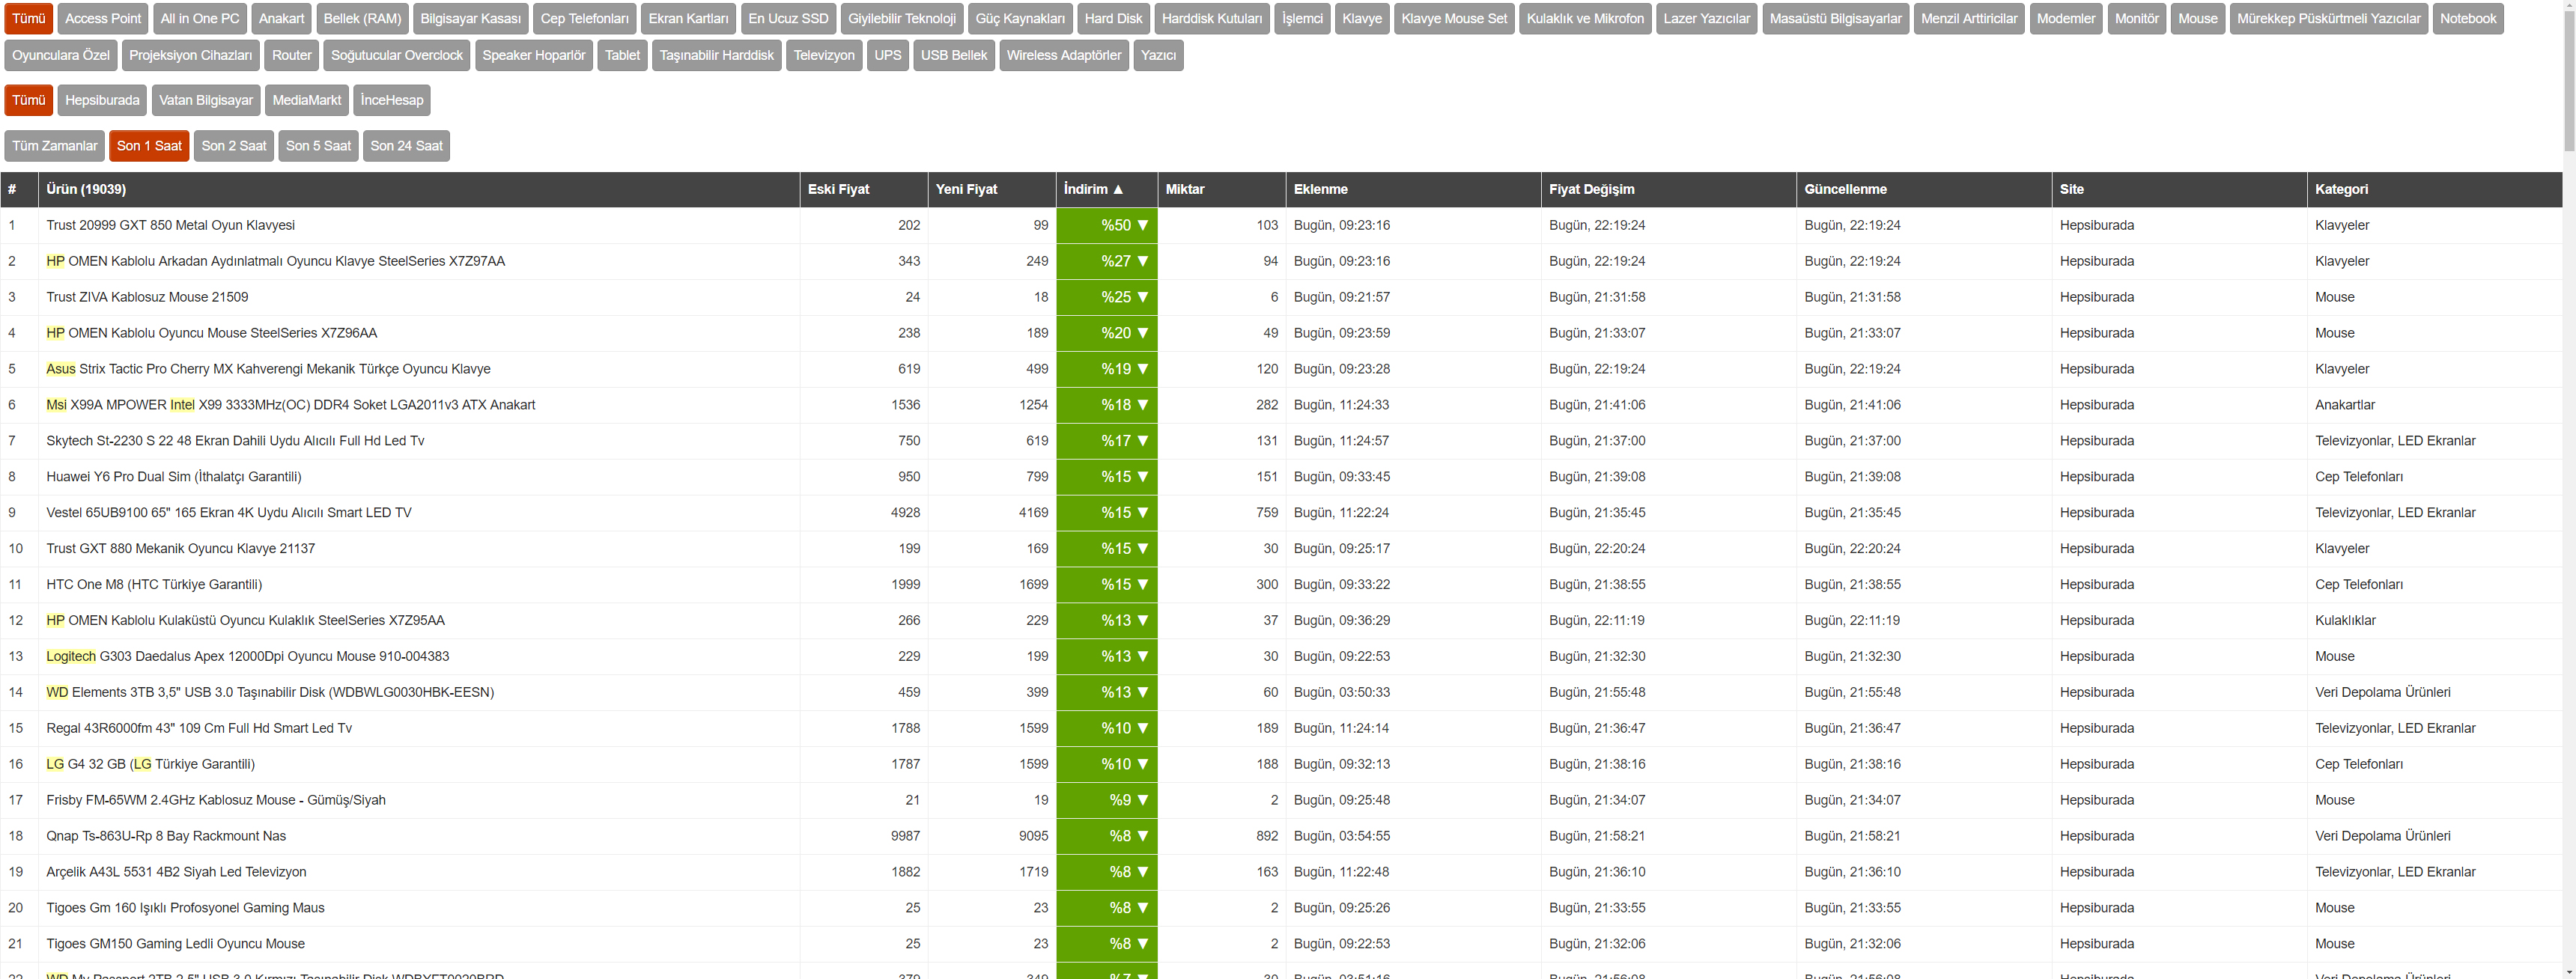Filter by MediaMarkt store

(x=307, y=100)
